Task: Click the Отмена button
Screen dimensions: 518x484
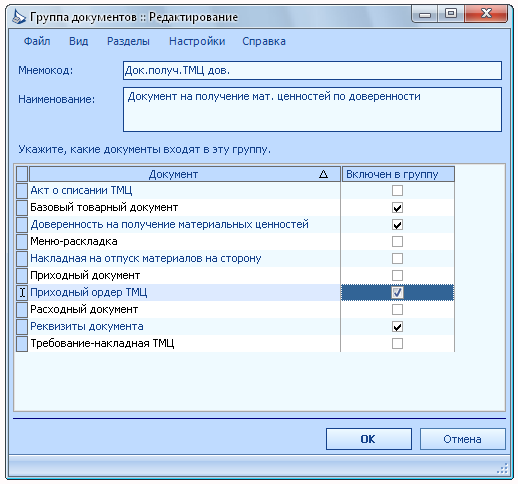Action: pyautogui.click(x=462, y=439)
